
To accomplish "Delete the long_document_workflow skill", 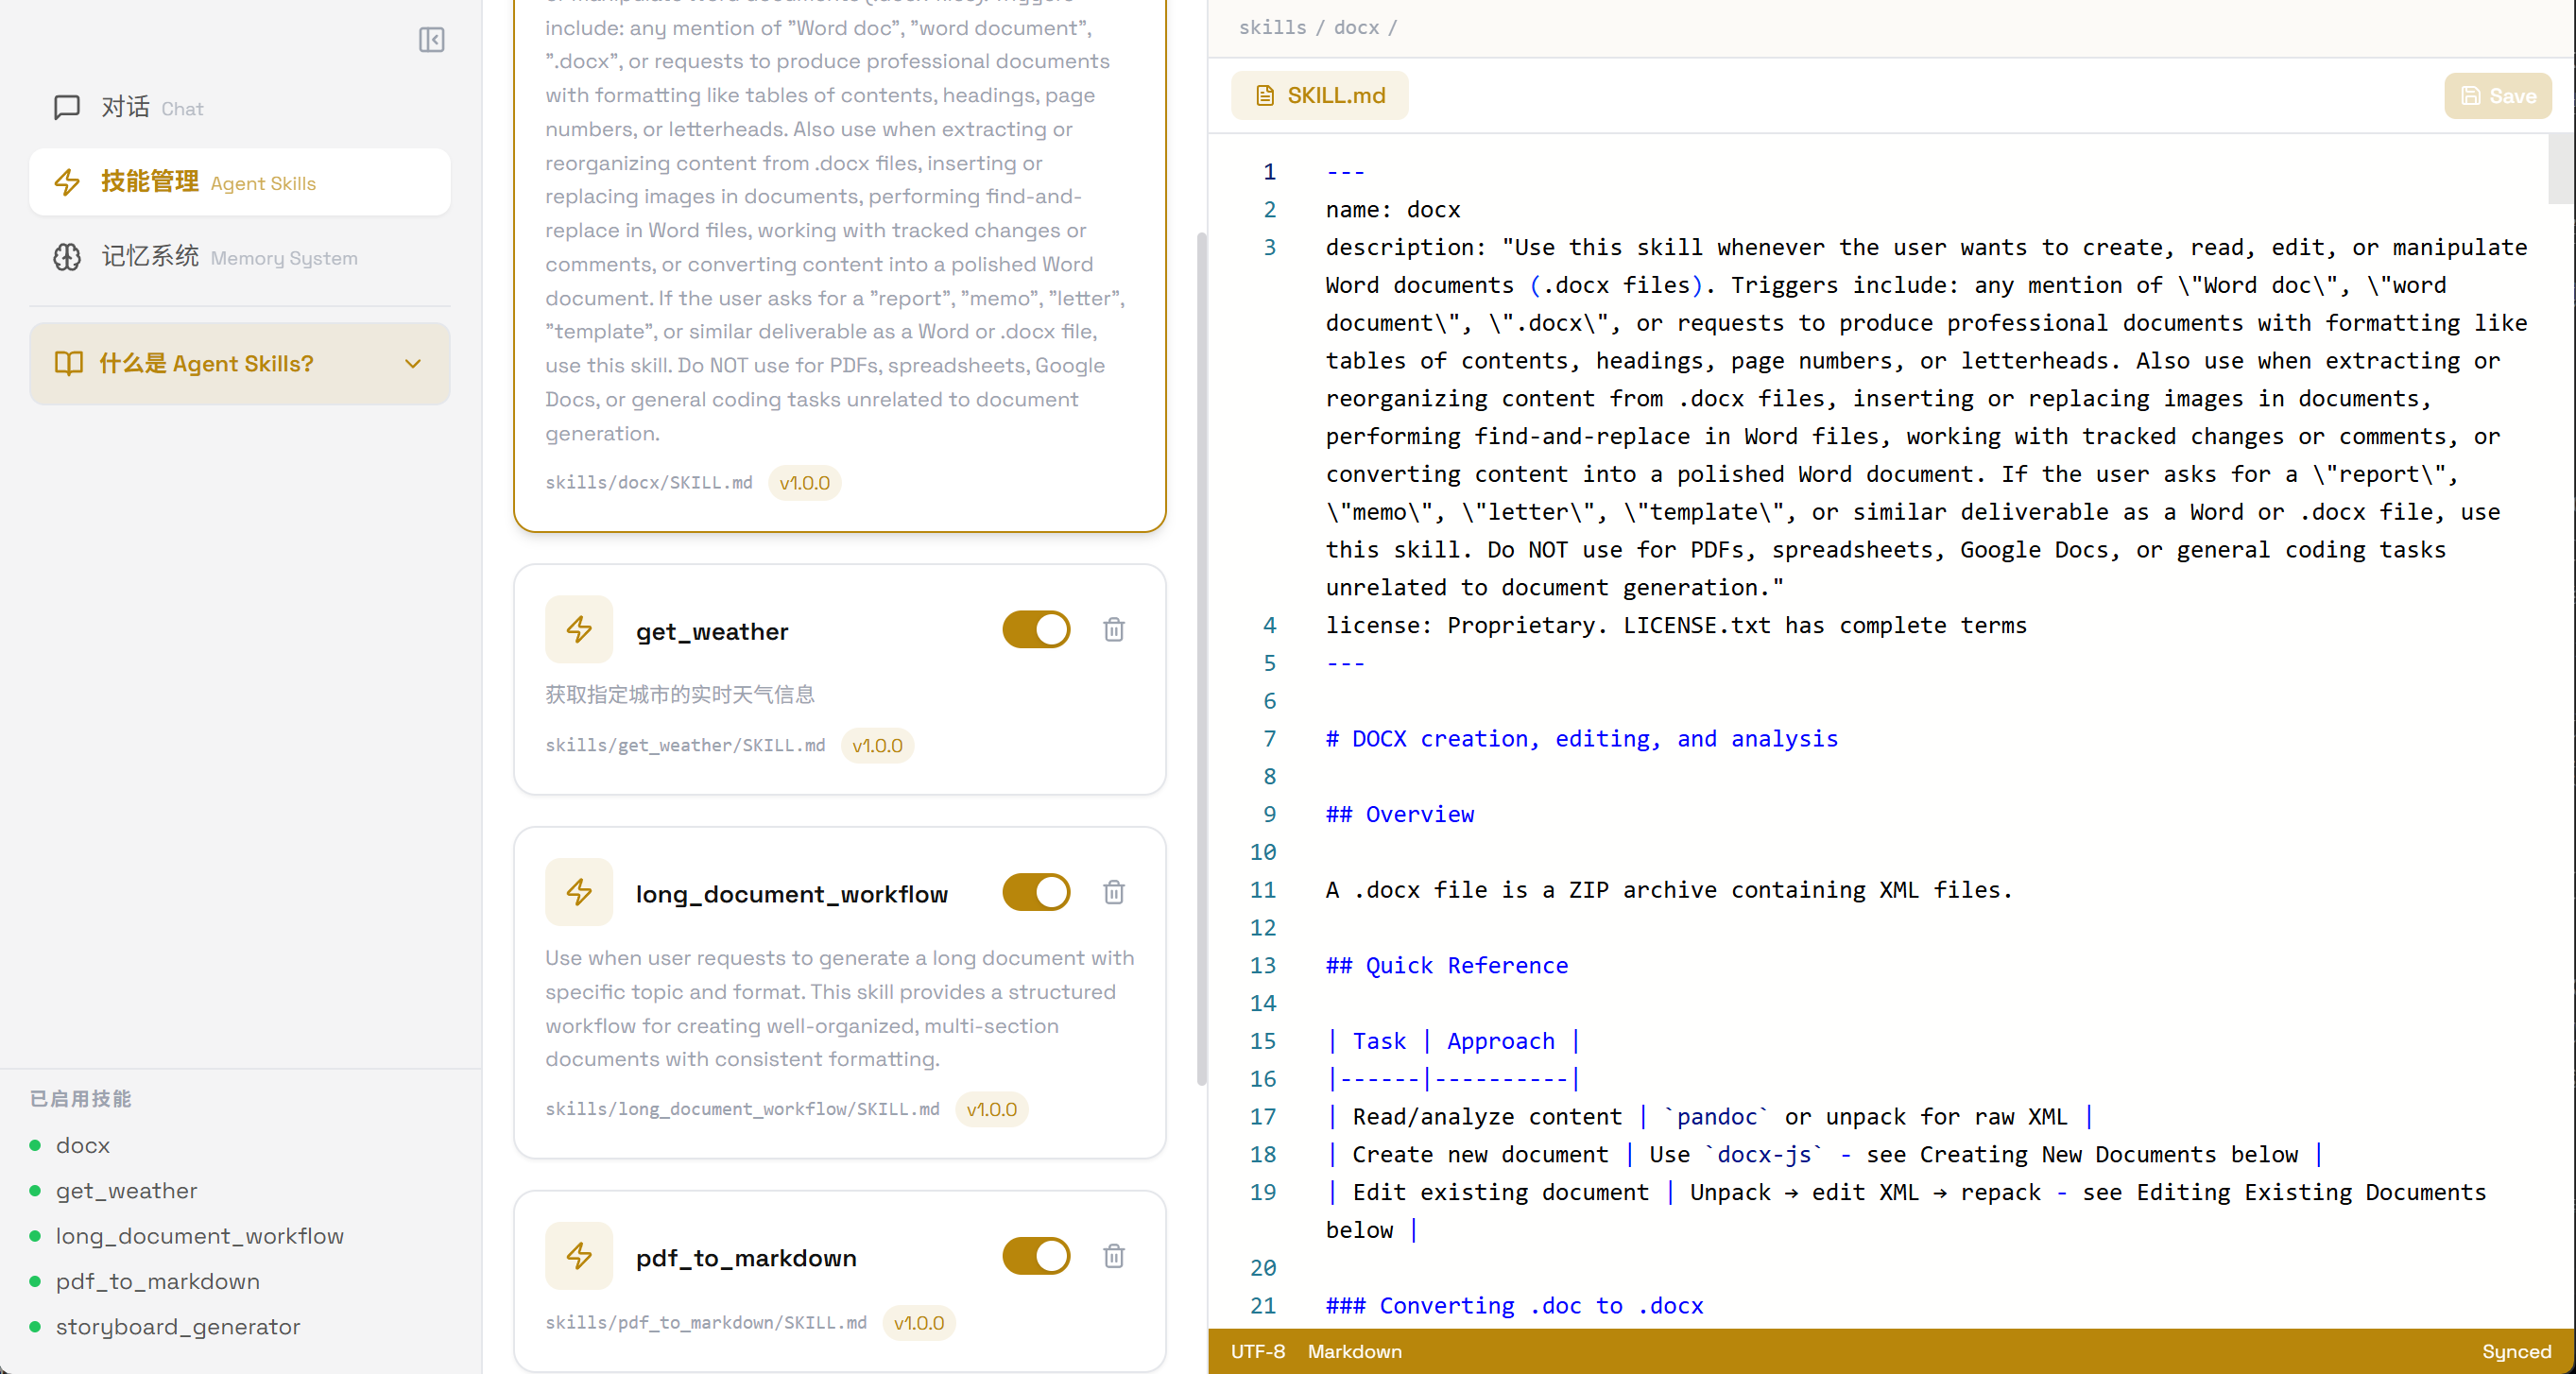I will pos(1114,892).
